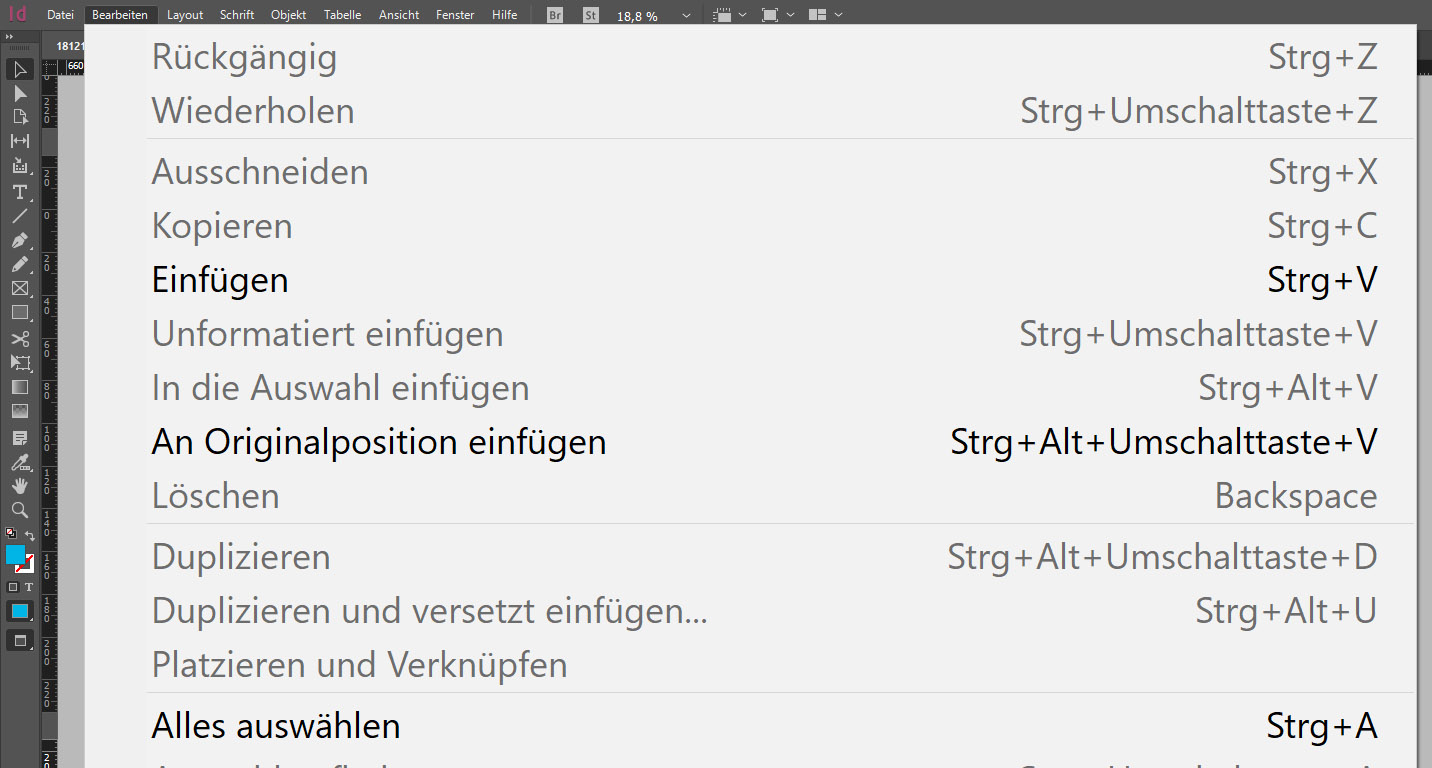Select the Zoom magnifier tool
Image resolution: width=1432 pixels, height=768 pixels.
(20, 510)
